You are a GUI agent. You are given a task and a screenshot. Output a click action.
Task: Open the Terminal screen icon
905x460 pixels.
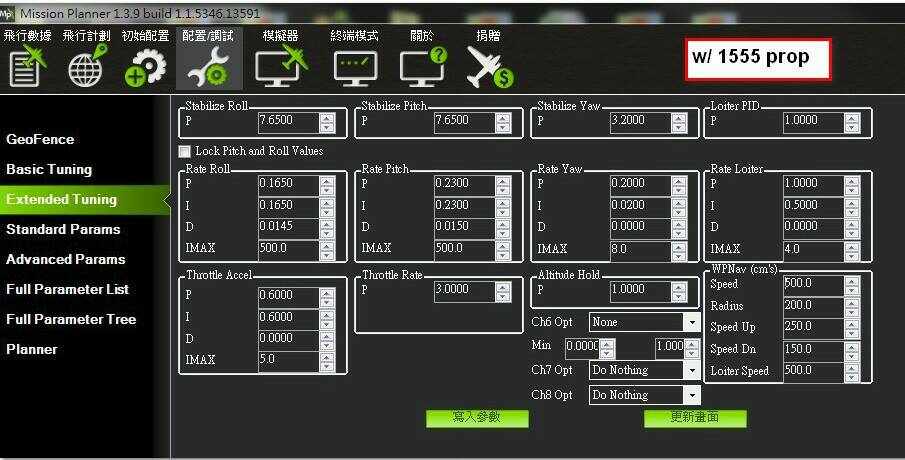(354, 66)
